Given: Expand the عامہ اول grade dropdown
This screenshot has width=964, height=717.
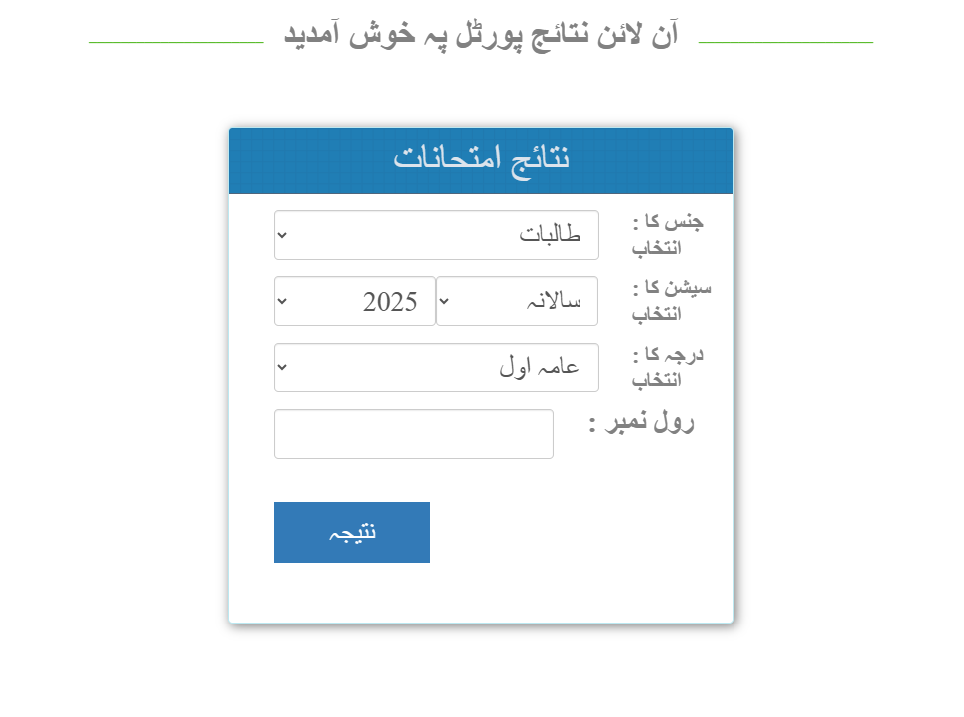Looking at the screenshot, I should [436, 368].
